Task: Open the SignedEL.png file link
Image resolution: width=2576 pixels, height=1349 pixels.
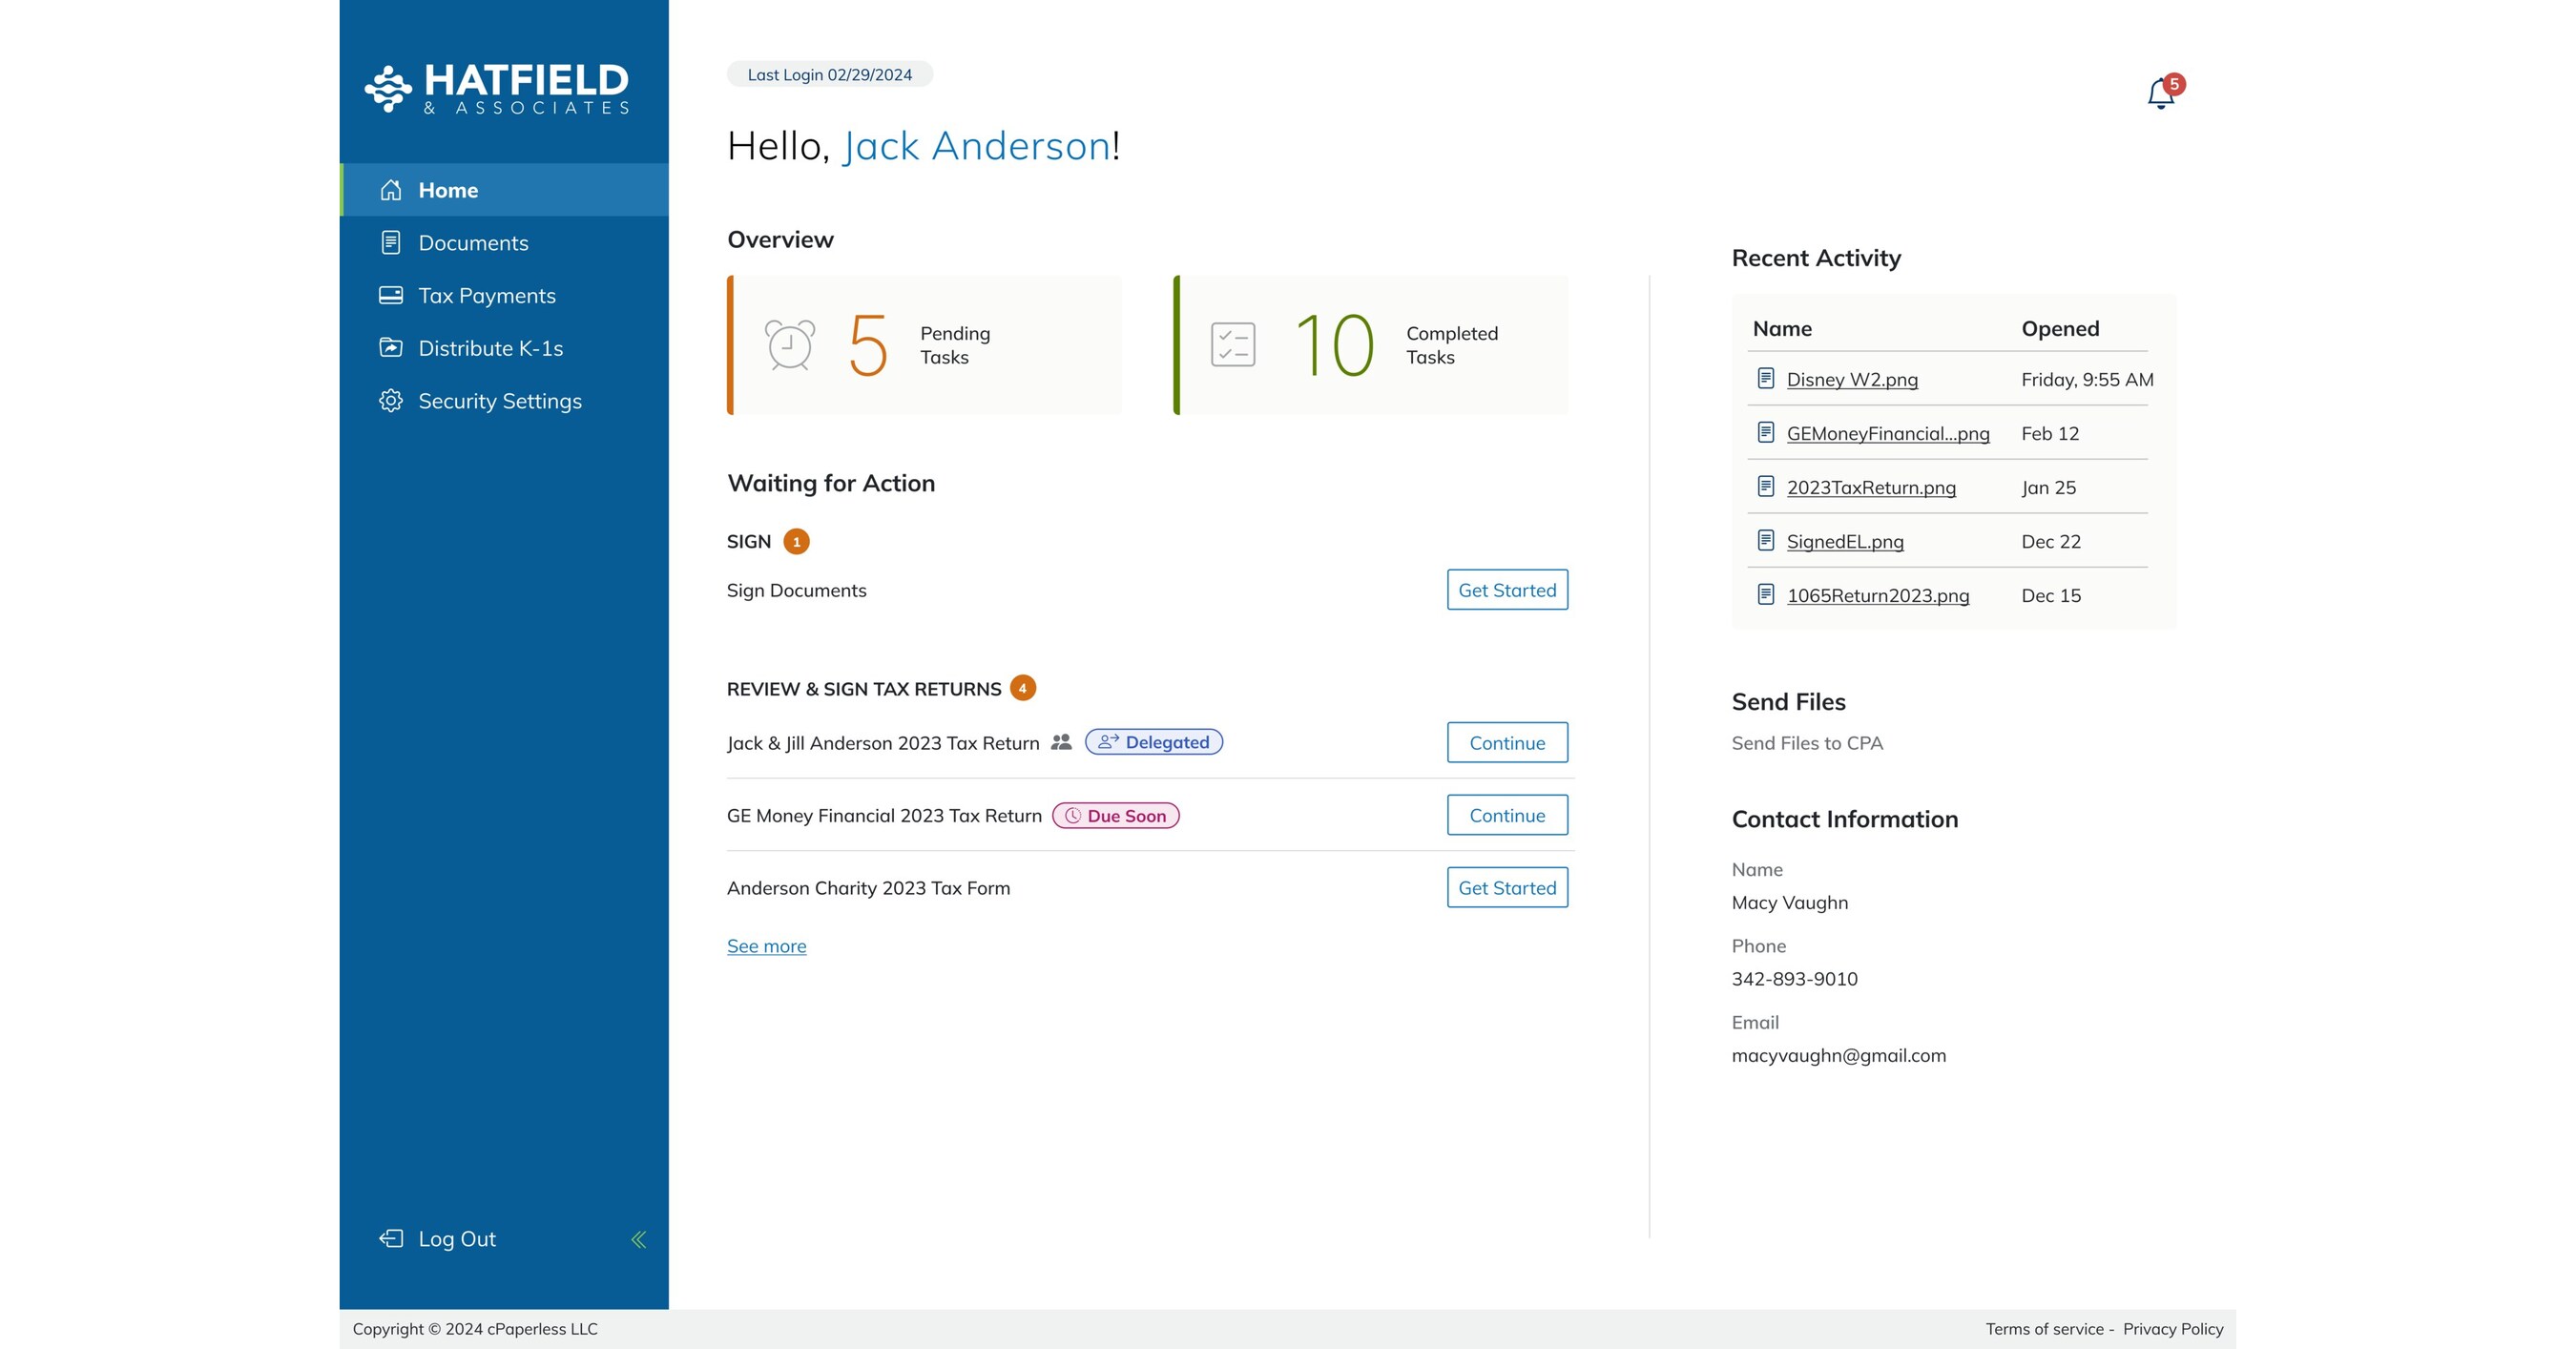Action: pos(1845,541)
